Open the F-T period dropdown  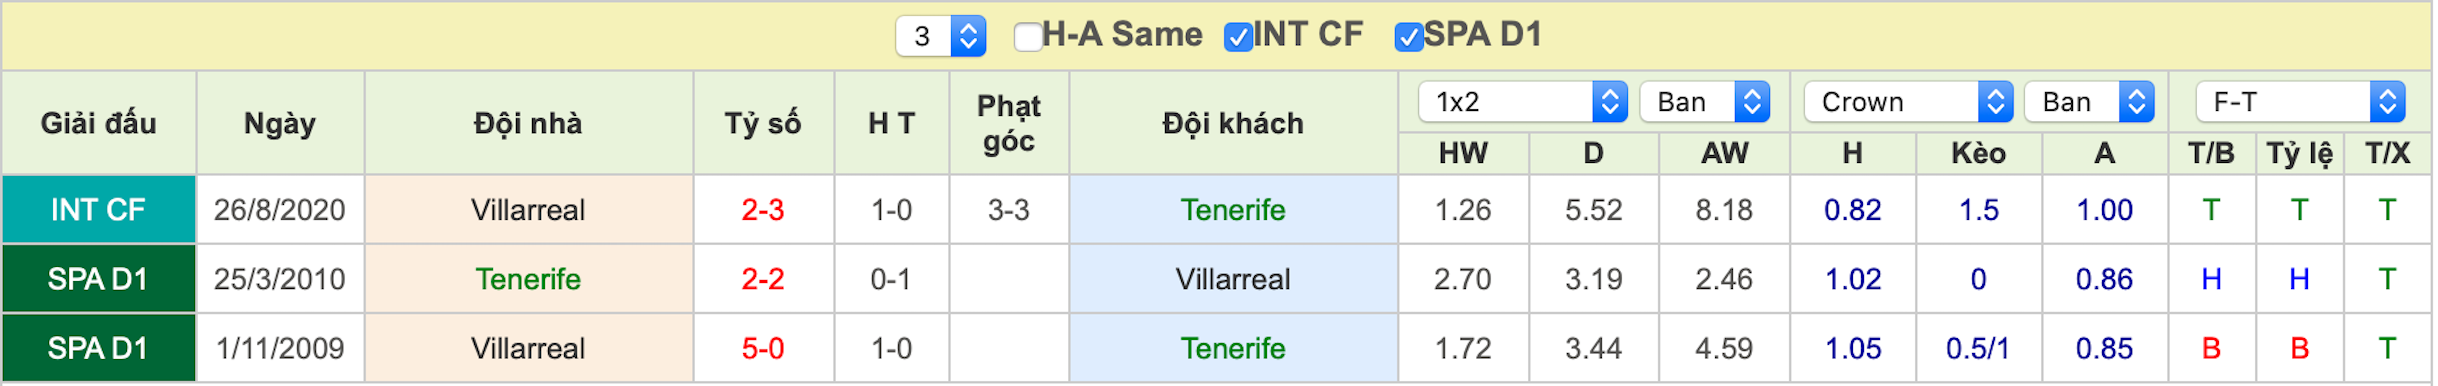pyautogui.click(x=2300, y=102)
